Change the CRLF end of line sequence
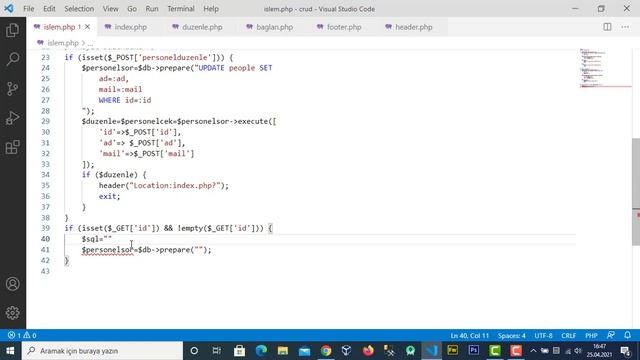 (568, 336)
